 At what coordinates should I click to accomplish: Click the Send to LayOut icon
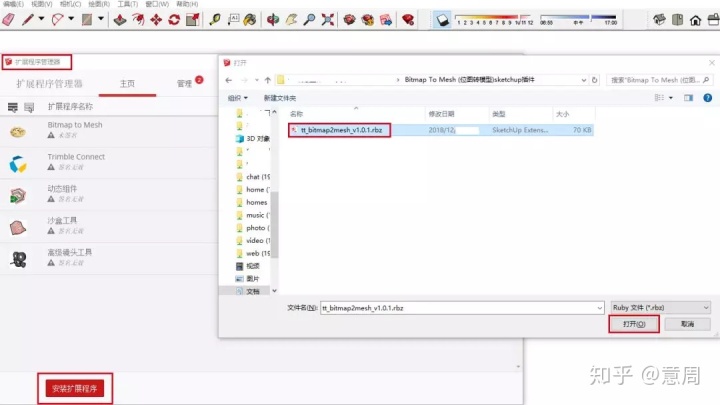point(386,19)
